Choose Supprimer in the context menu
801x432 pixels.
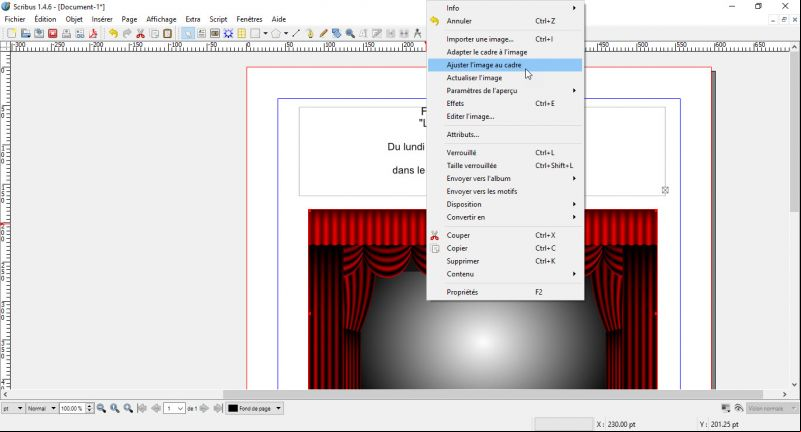pyautogui.click(x=505, y=261)
